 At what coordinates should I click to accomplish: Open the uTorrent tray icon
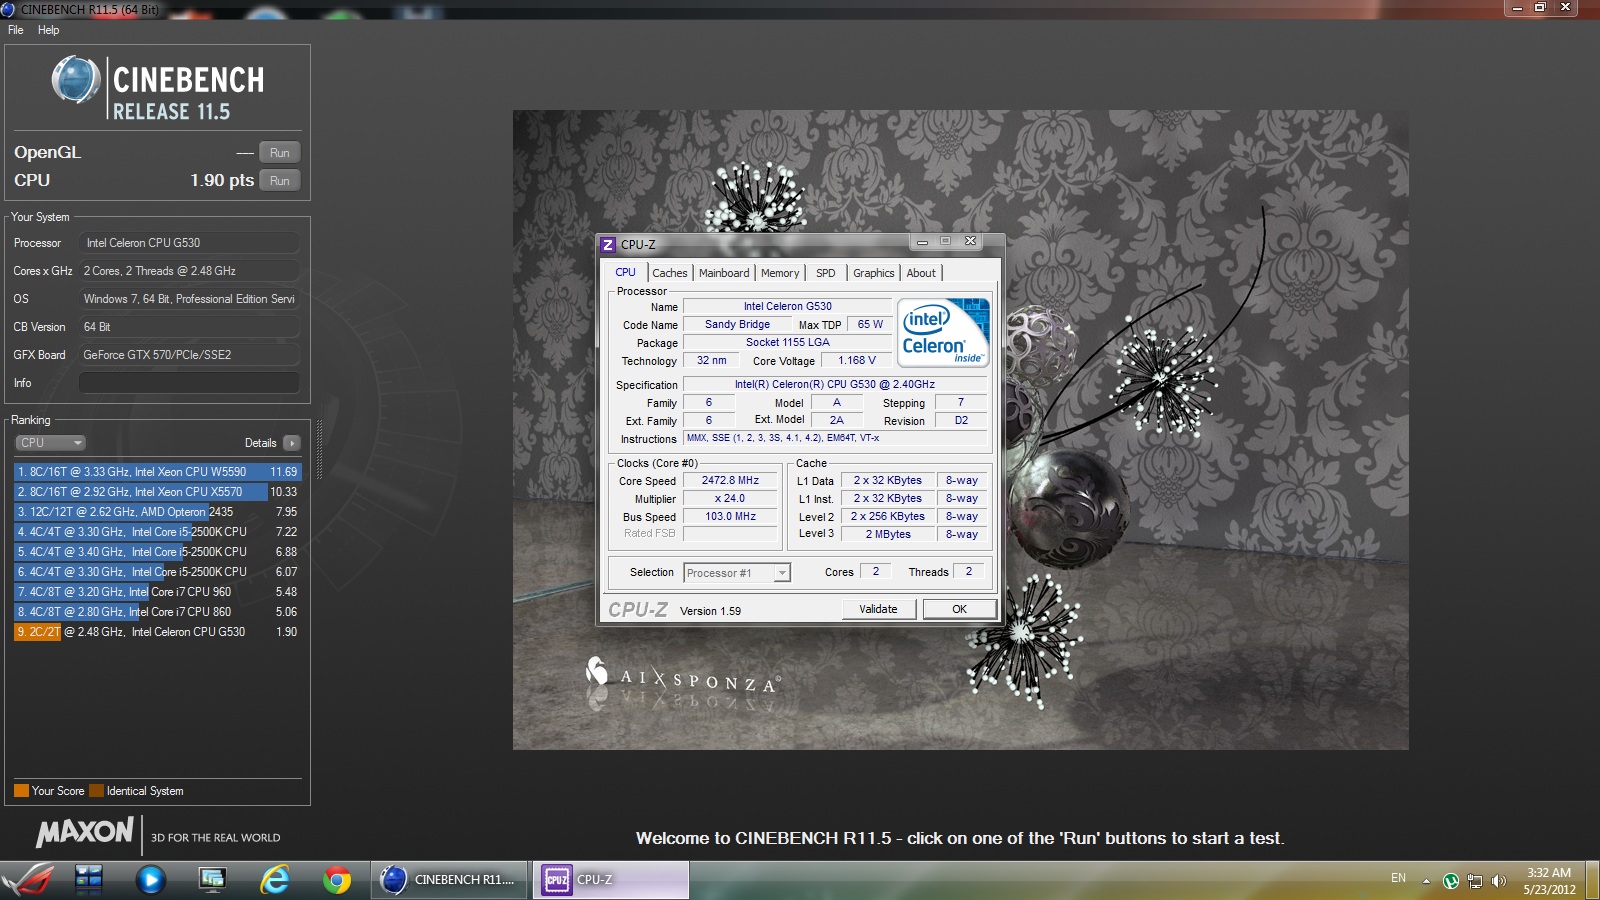1450,881
